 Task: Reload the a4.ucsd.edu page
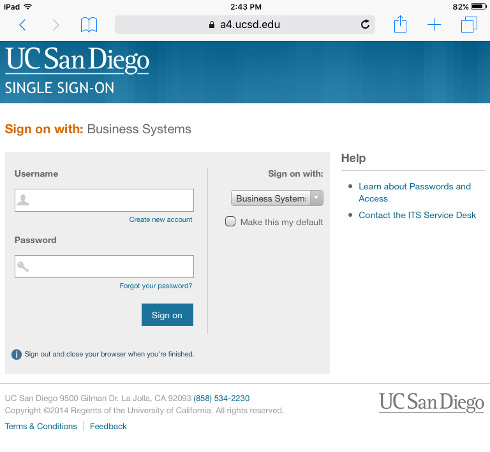click(365, 24)
